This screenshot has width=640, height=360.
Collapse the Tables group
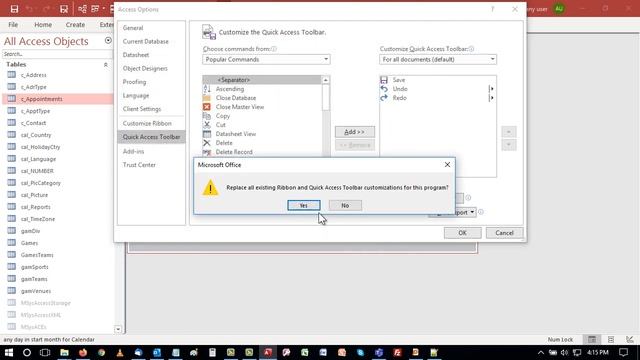pos(106,64)
